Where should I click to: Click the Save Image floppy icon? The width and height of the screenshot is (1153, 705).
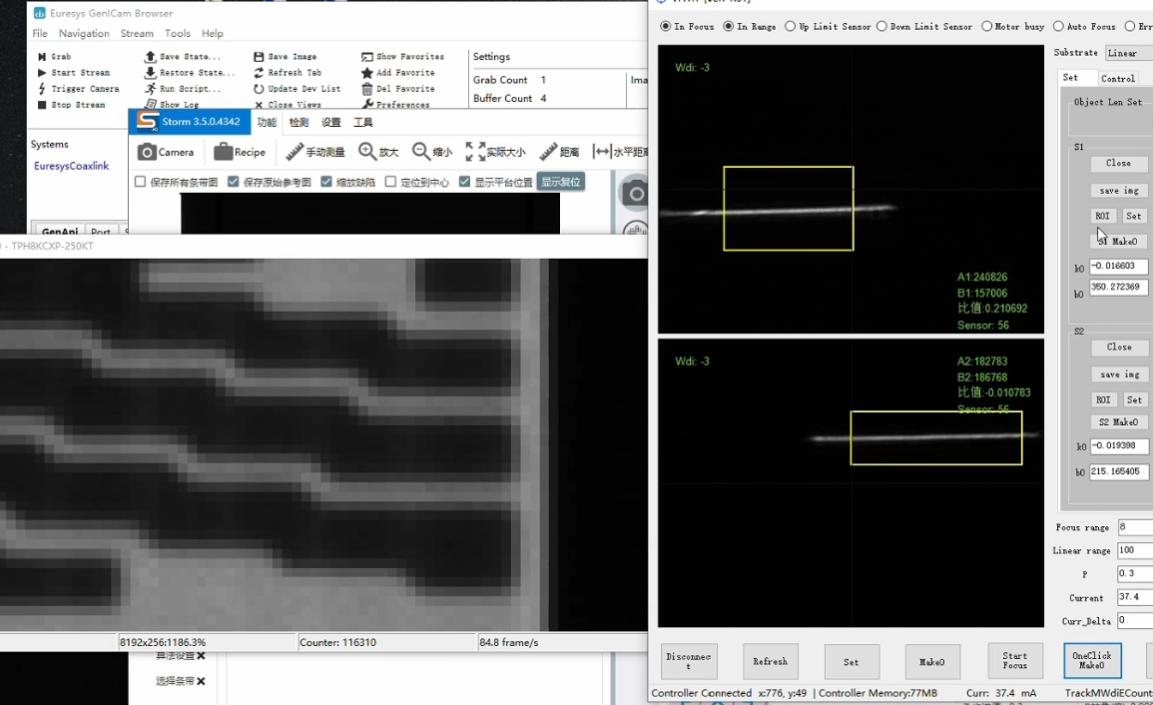[259, 57]
